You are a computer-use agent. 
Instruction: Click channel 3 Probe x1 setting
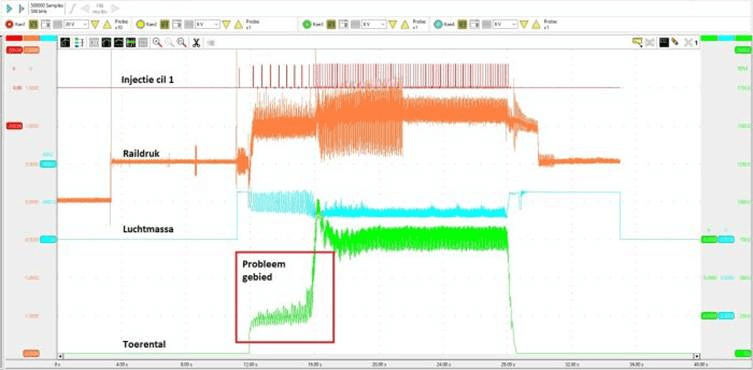point(418,24)
